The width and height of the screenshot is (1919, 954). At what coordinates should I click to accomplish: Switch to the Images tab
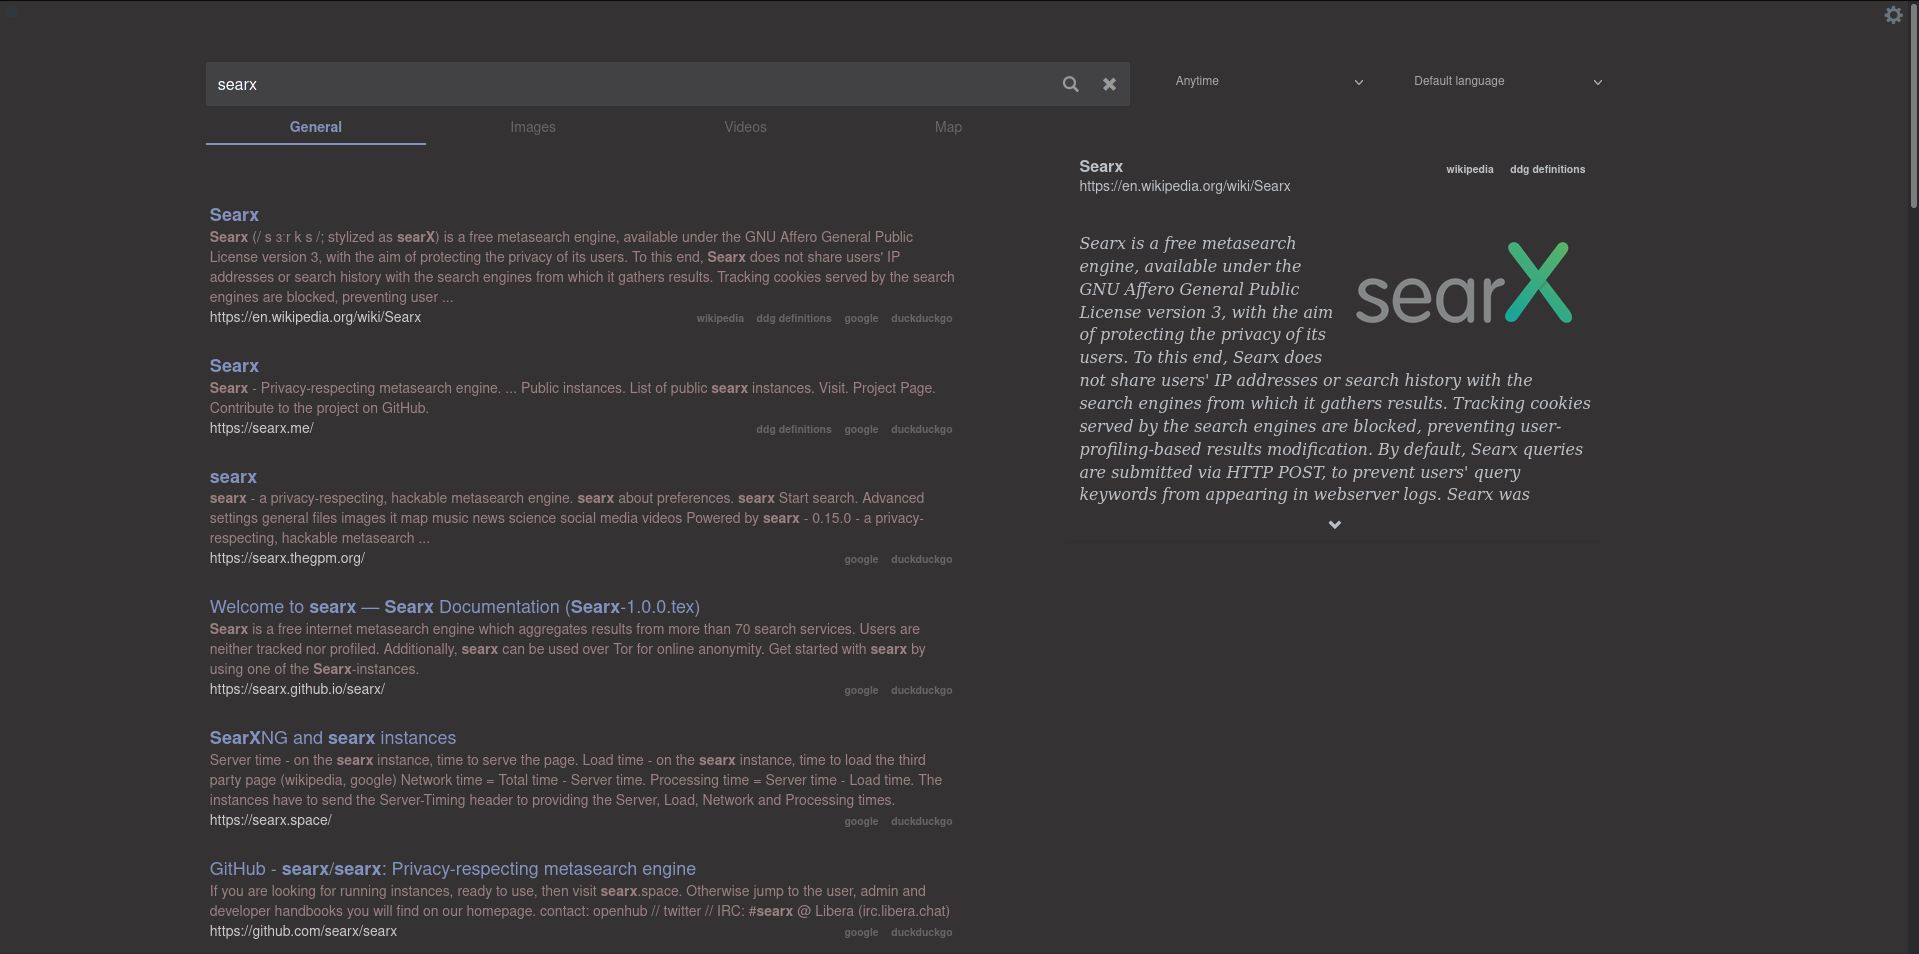533,127
